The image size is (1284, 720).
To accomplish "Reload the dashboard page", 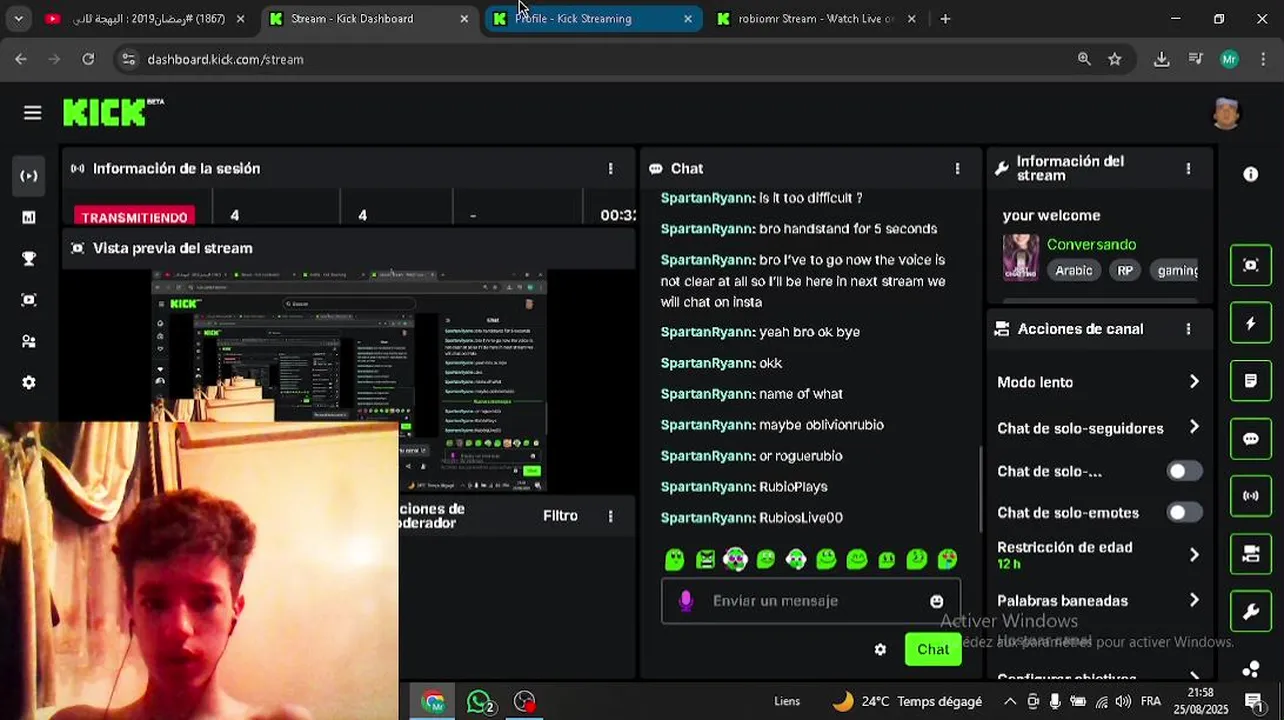I will pyautogui.click(x=88, y=59).
